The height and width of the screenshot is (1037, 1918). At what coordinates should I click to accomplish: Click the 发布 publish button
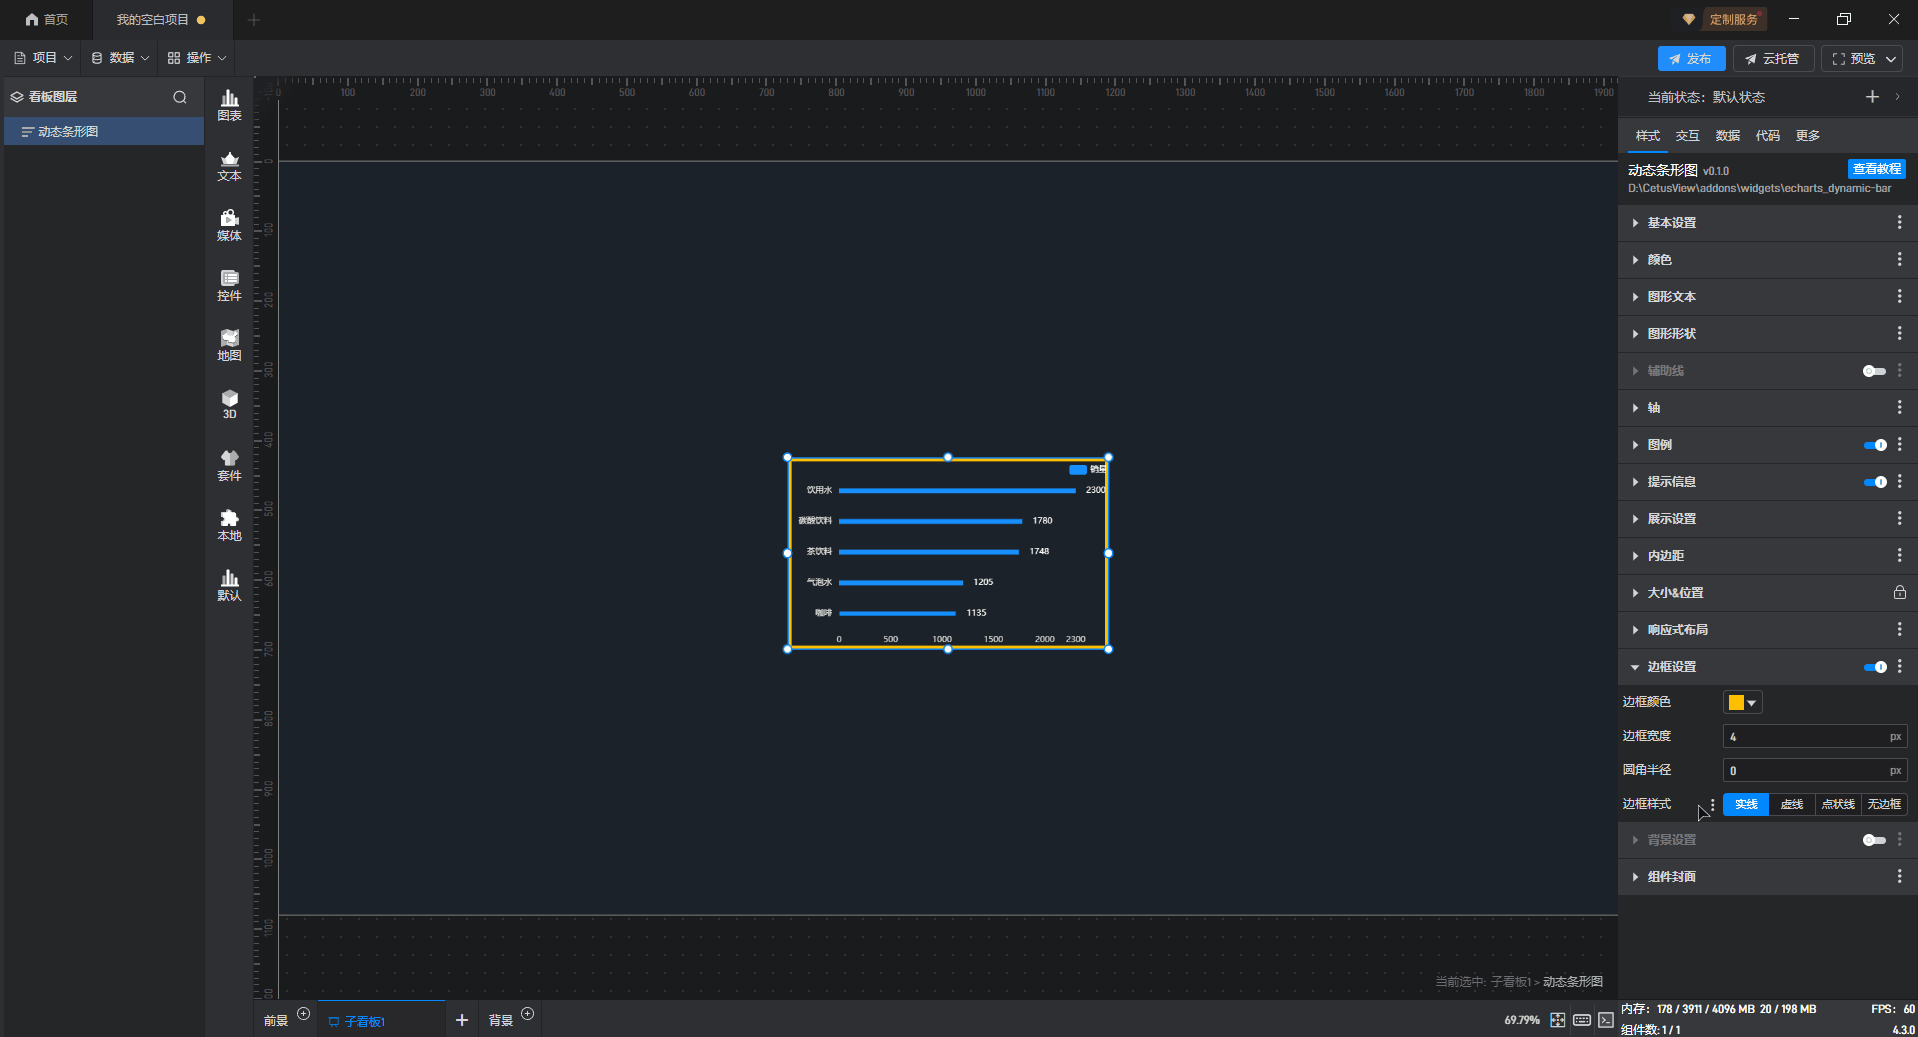click(1690, 59)
